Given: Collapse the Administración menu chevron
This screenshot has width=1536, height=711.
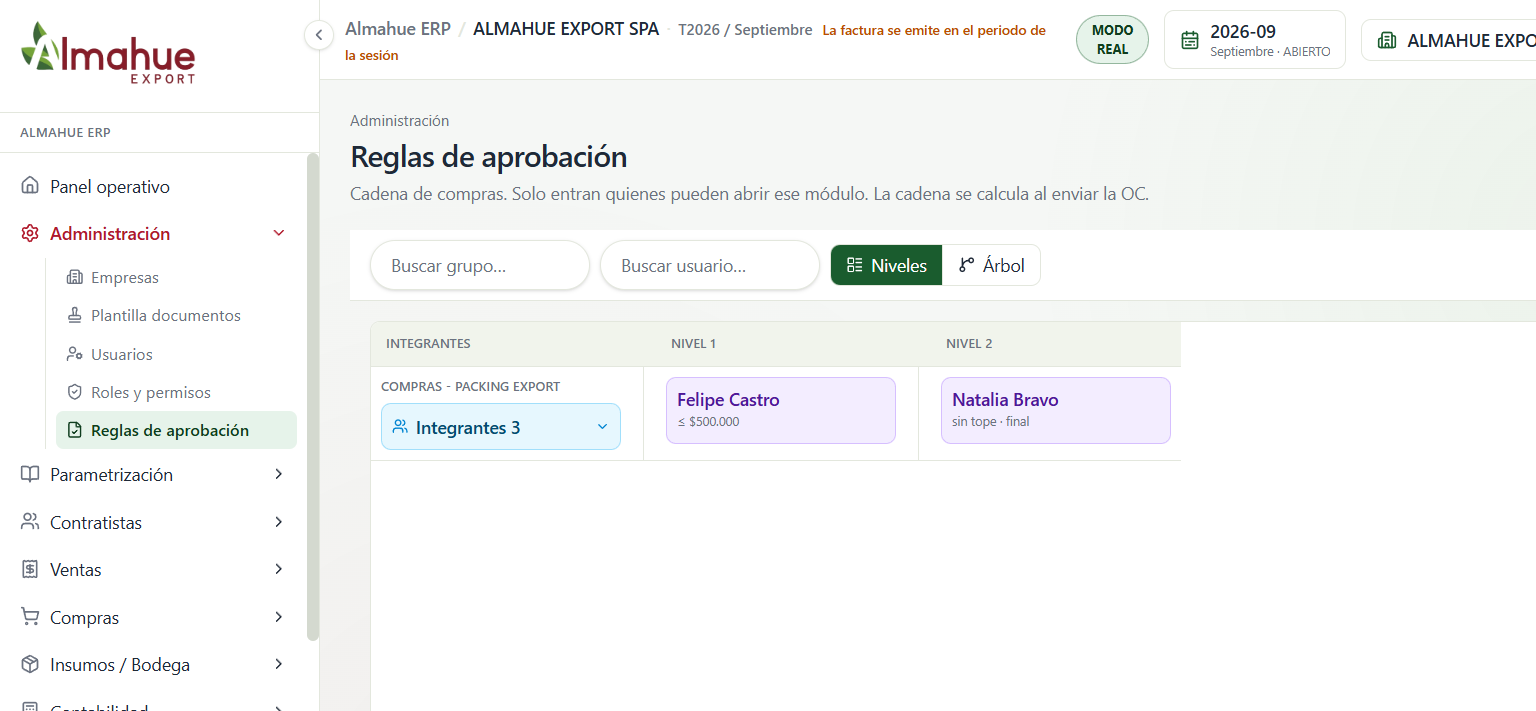Looking at the screenshot, I should pyautogui.click(x=279, y=233).
